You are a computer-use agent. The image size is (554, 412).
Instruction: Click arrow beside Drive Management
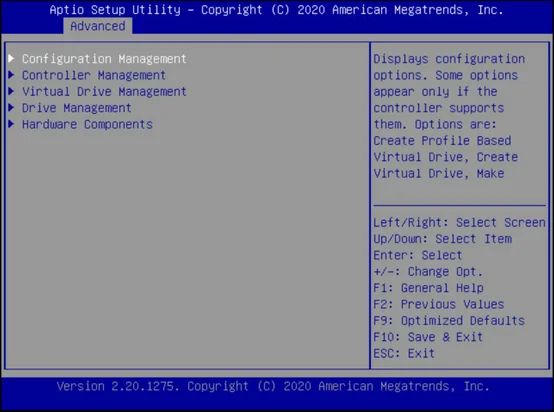tap(11, 107)
